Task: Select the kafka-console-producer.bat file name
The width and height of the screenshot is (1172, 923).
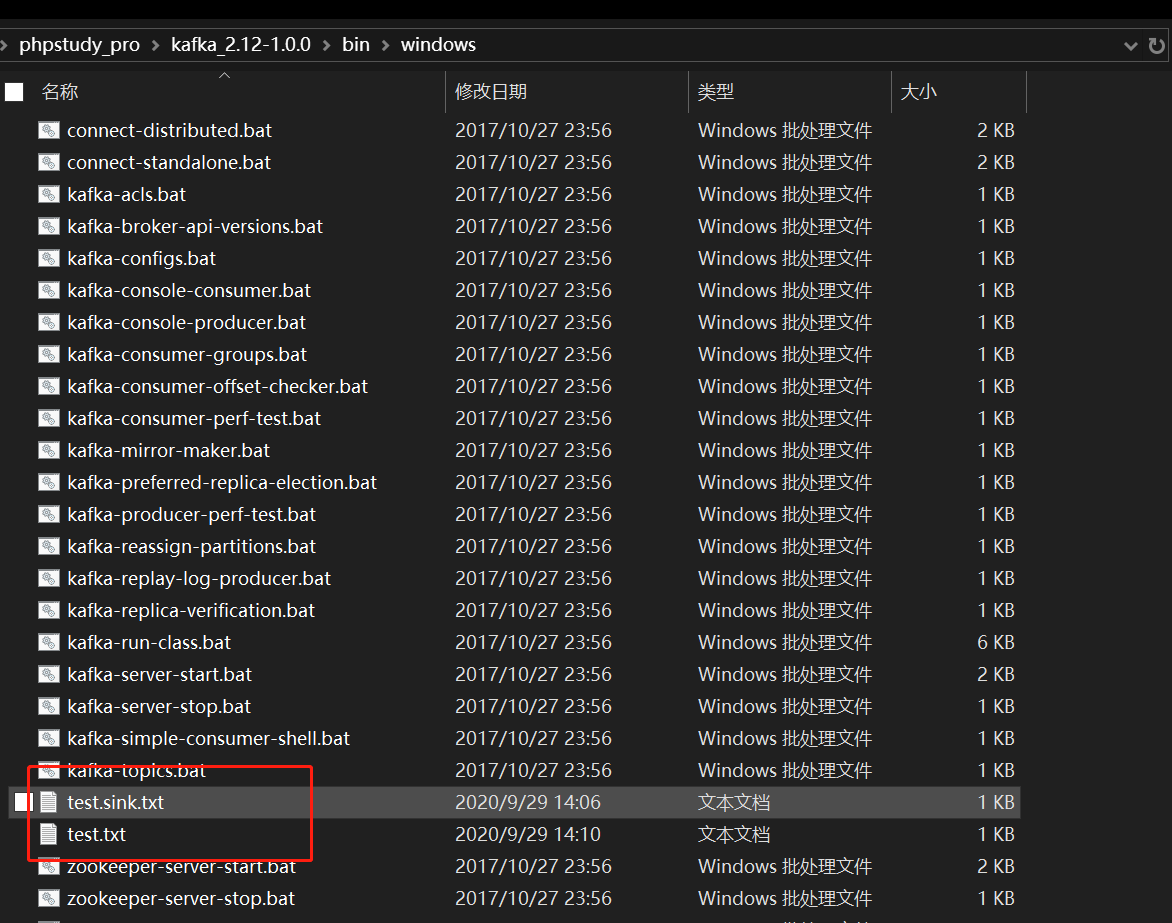Action: 186,323
